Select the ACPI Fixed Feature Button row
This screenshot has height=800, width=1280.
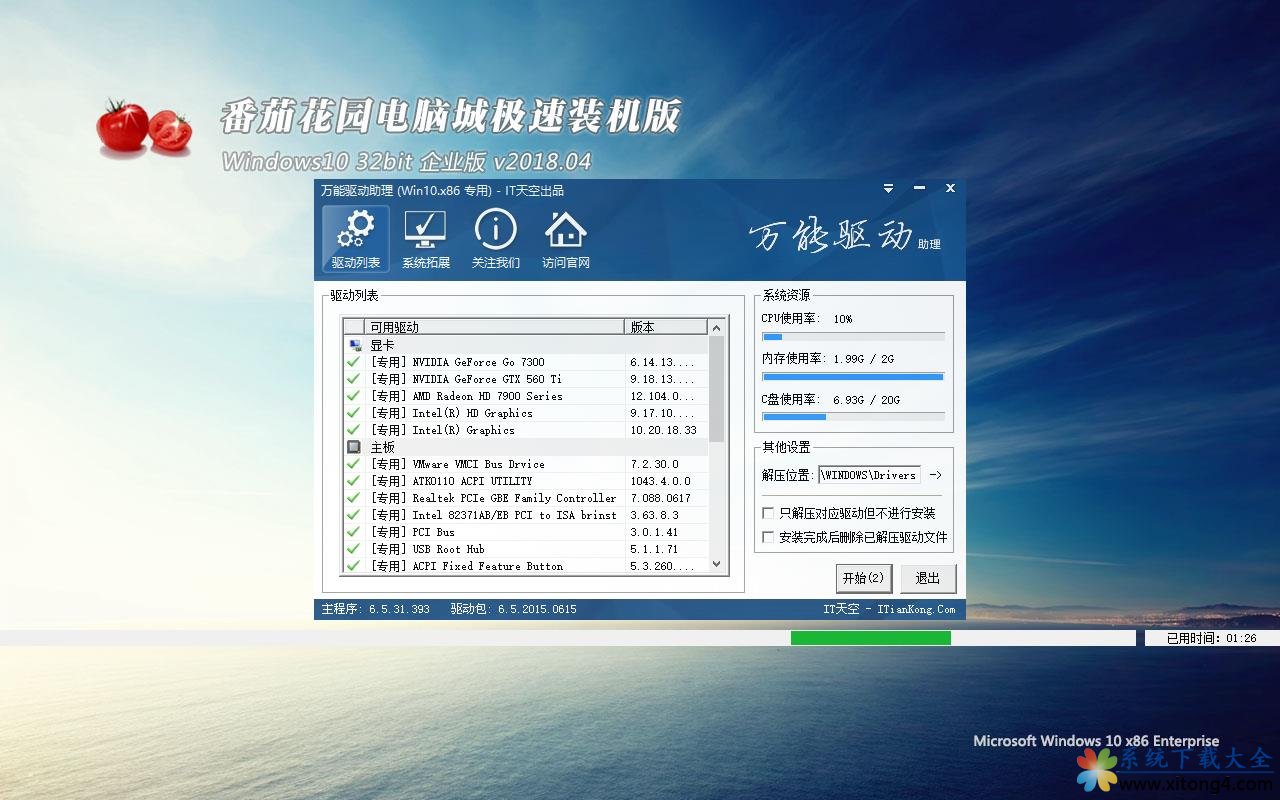point(525,566)
